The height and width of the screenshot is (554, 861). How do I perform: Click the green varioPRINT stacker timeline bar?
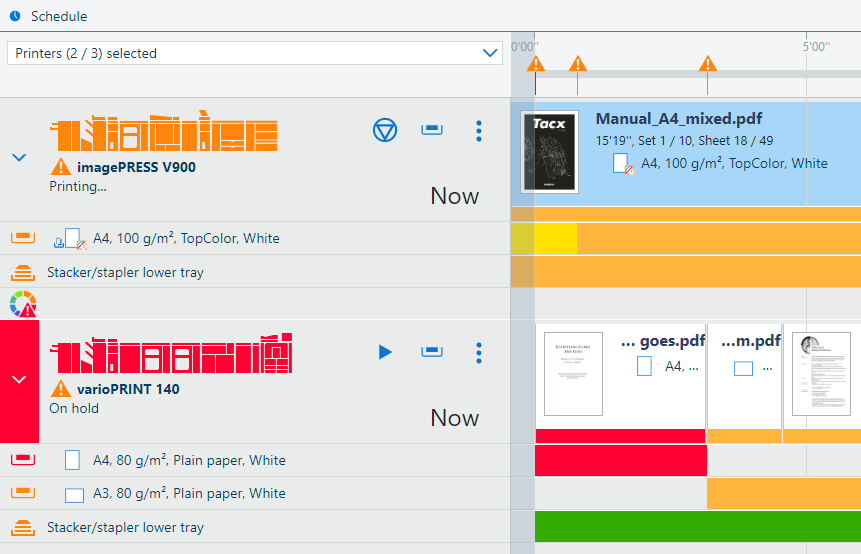pyautogui.click(x=697, y=527)
